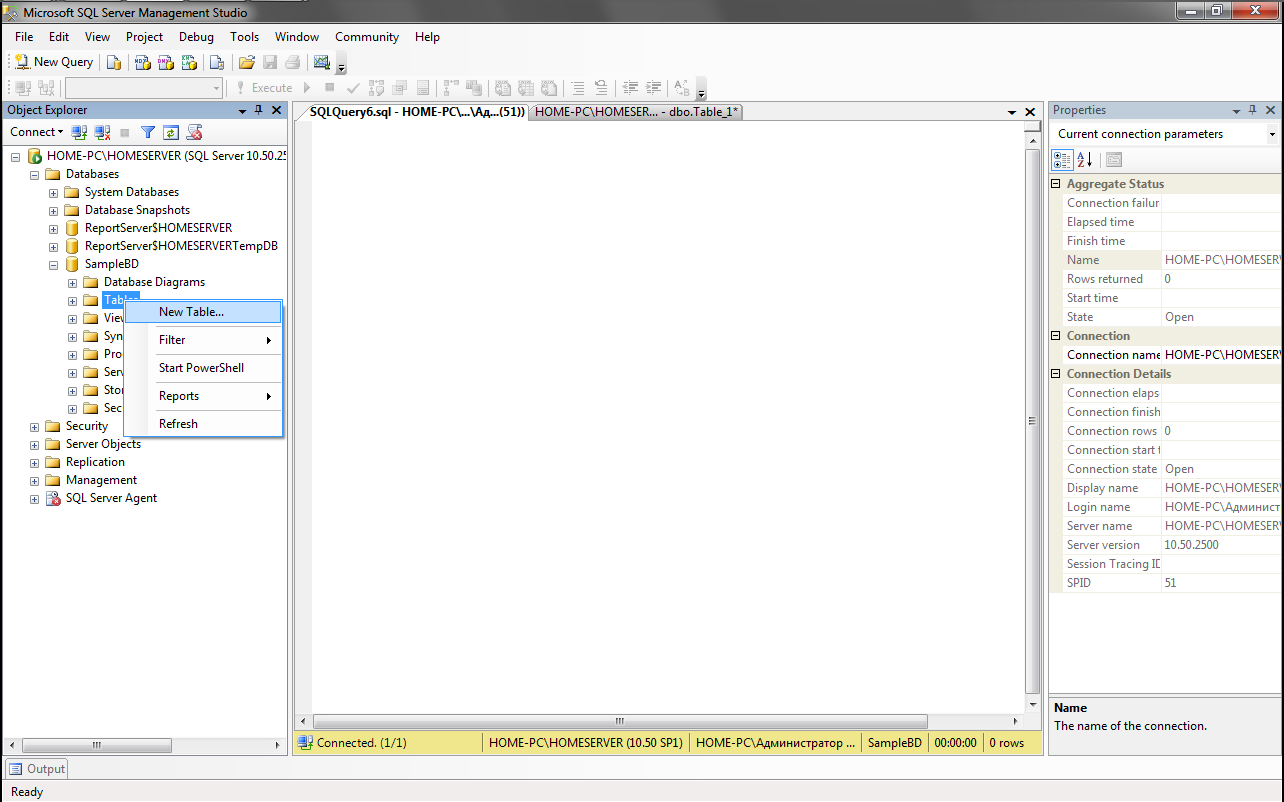Click the Parse checkmark icon
1284x802 pixels.
coord(353,88)
